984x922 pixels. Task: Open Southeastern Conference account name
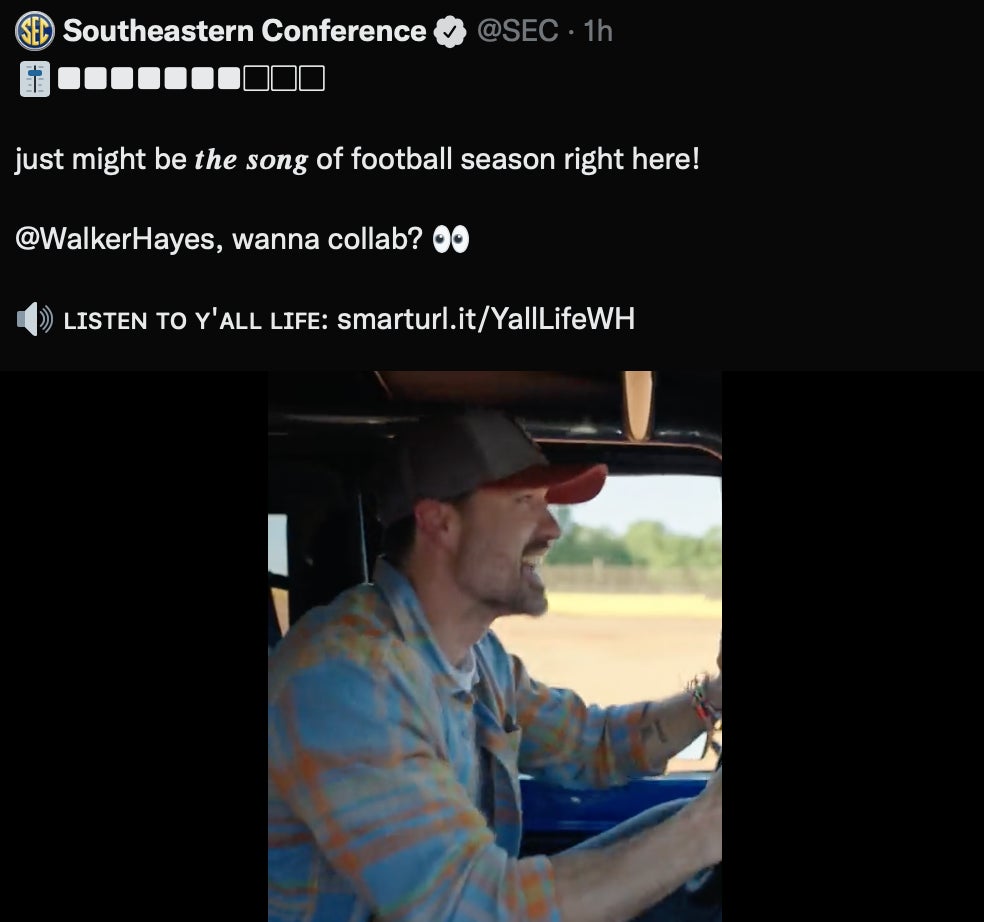click(244, 31)
